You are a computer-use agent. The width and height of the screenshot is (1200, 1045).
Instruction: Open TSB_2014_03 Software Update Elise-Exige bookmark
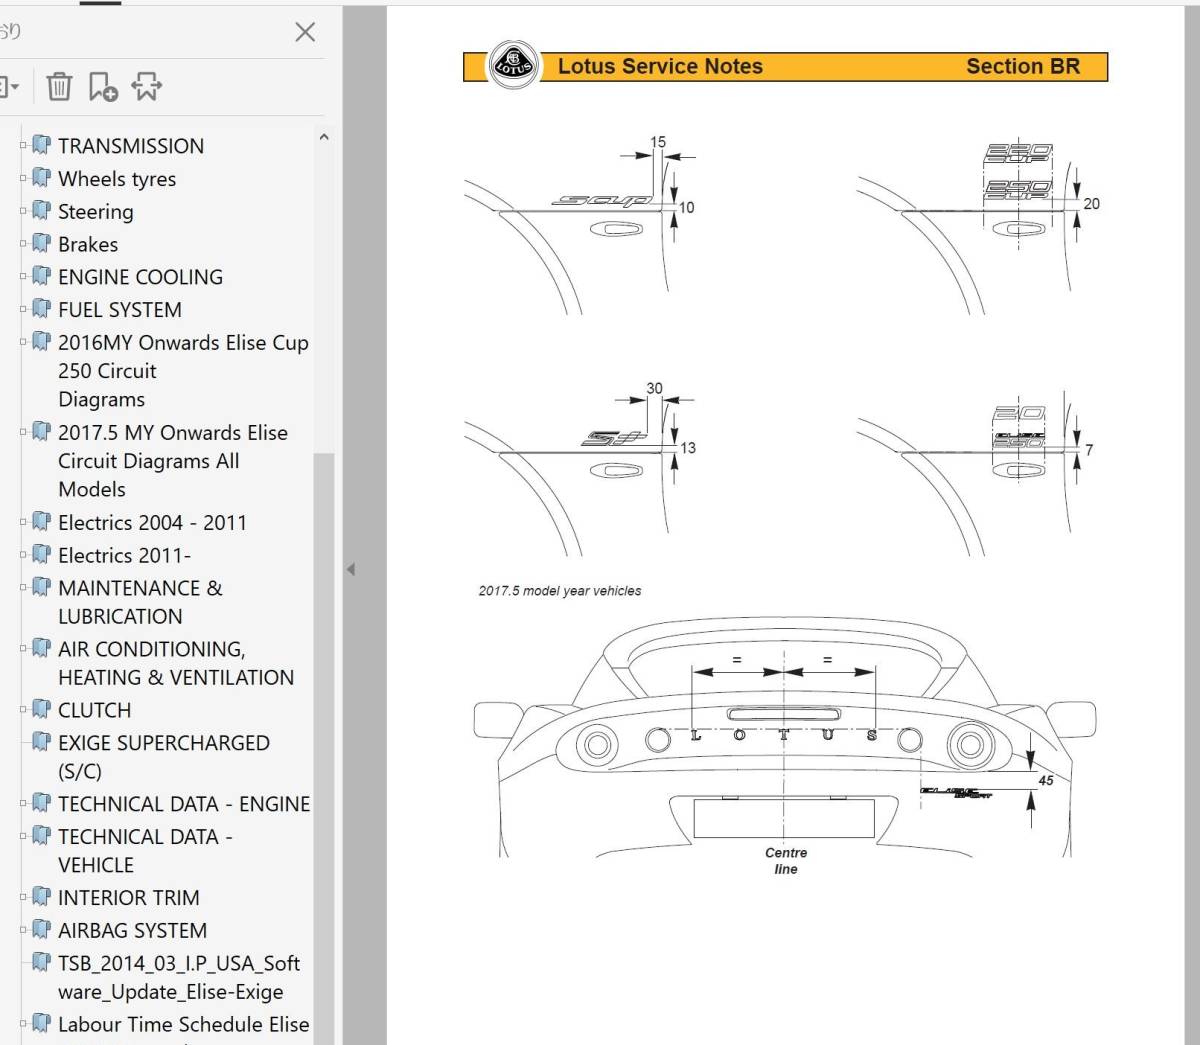179,978
